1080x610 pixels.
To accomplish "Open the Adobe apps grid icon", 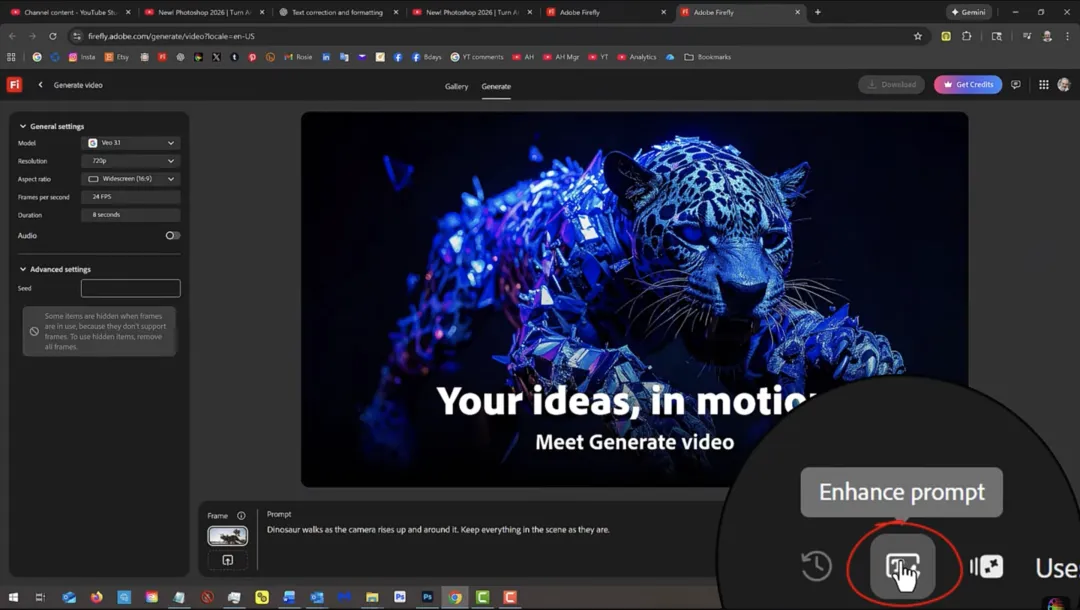I will [1044, 84].
